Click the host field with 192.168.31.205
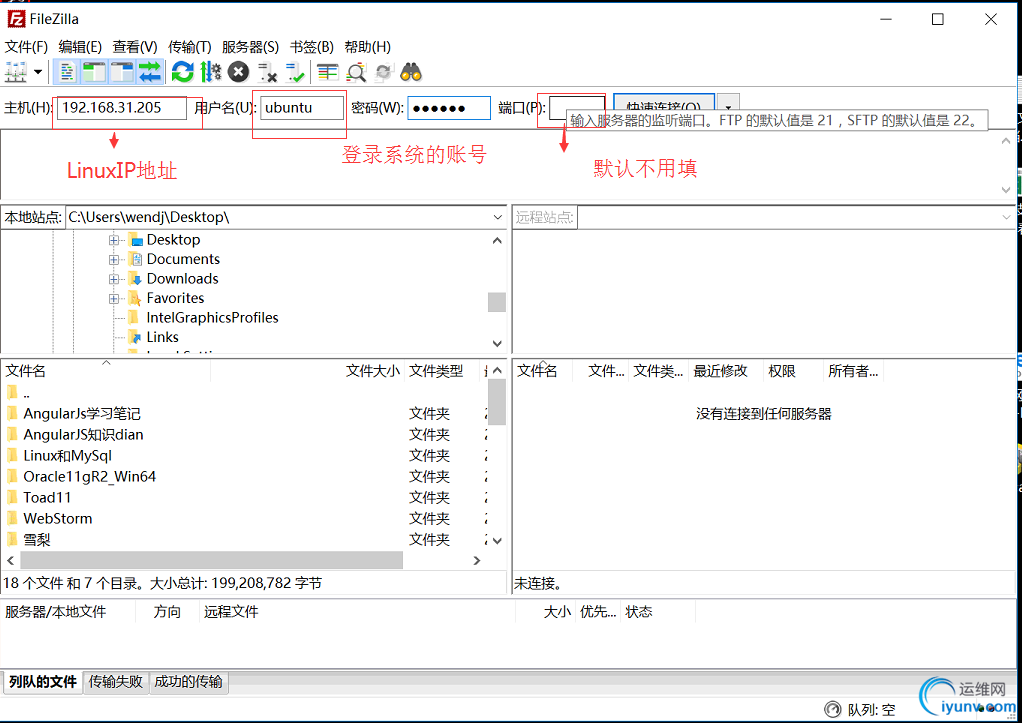Viewport: 1022px width, 723px height. pyautogui.click(x=122, y=108)
